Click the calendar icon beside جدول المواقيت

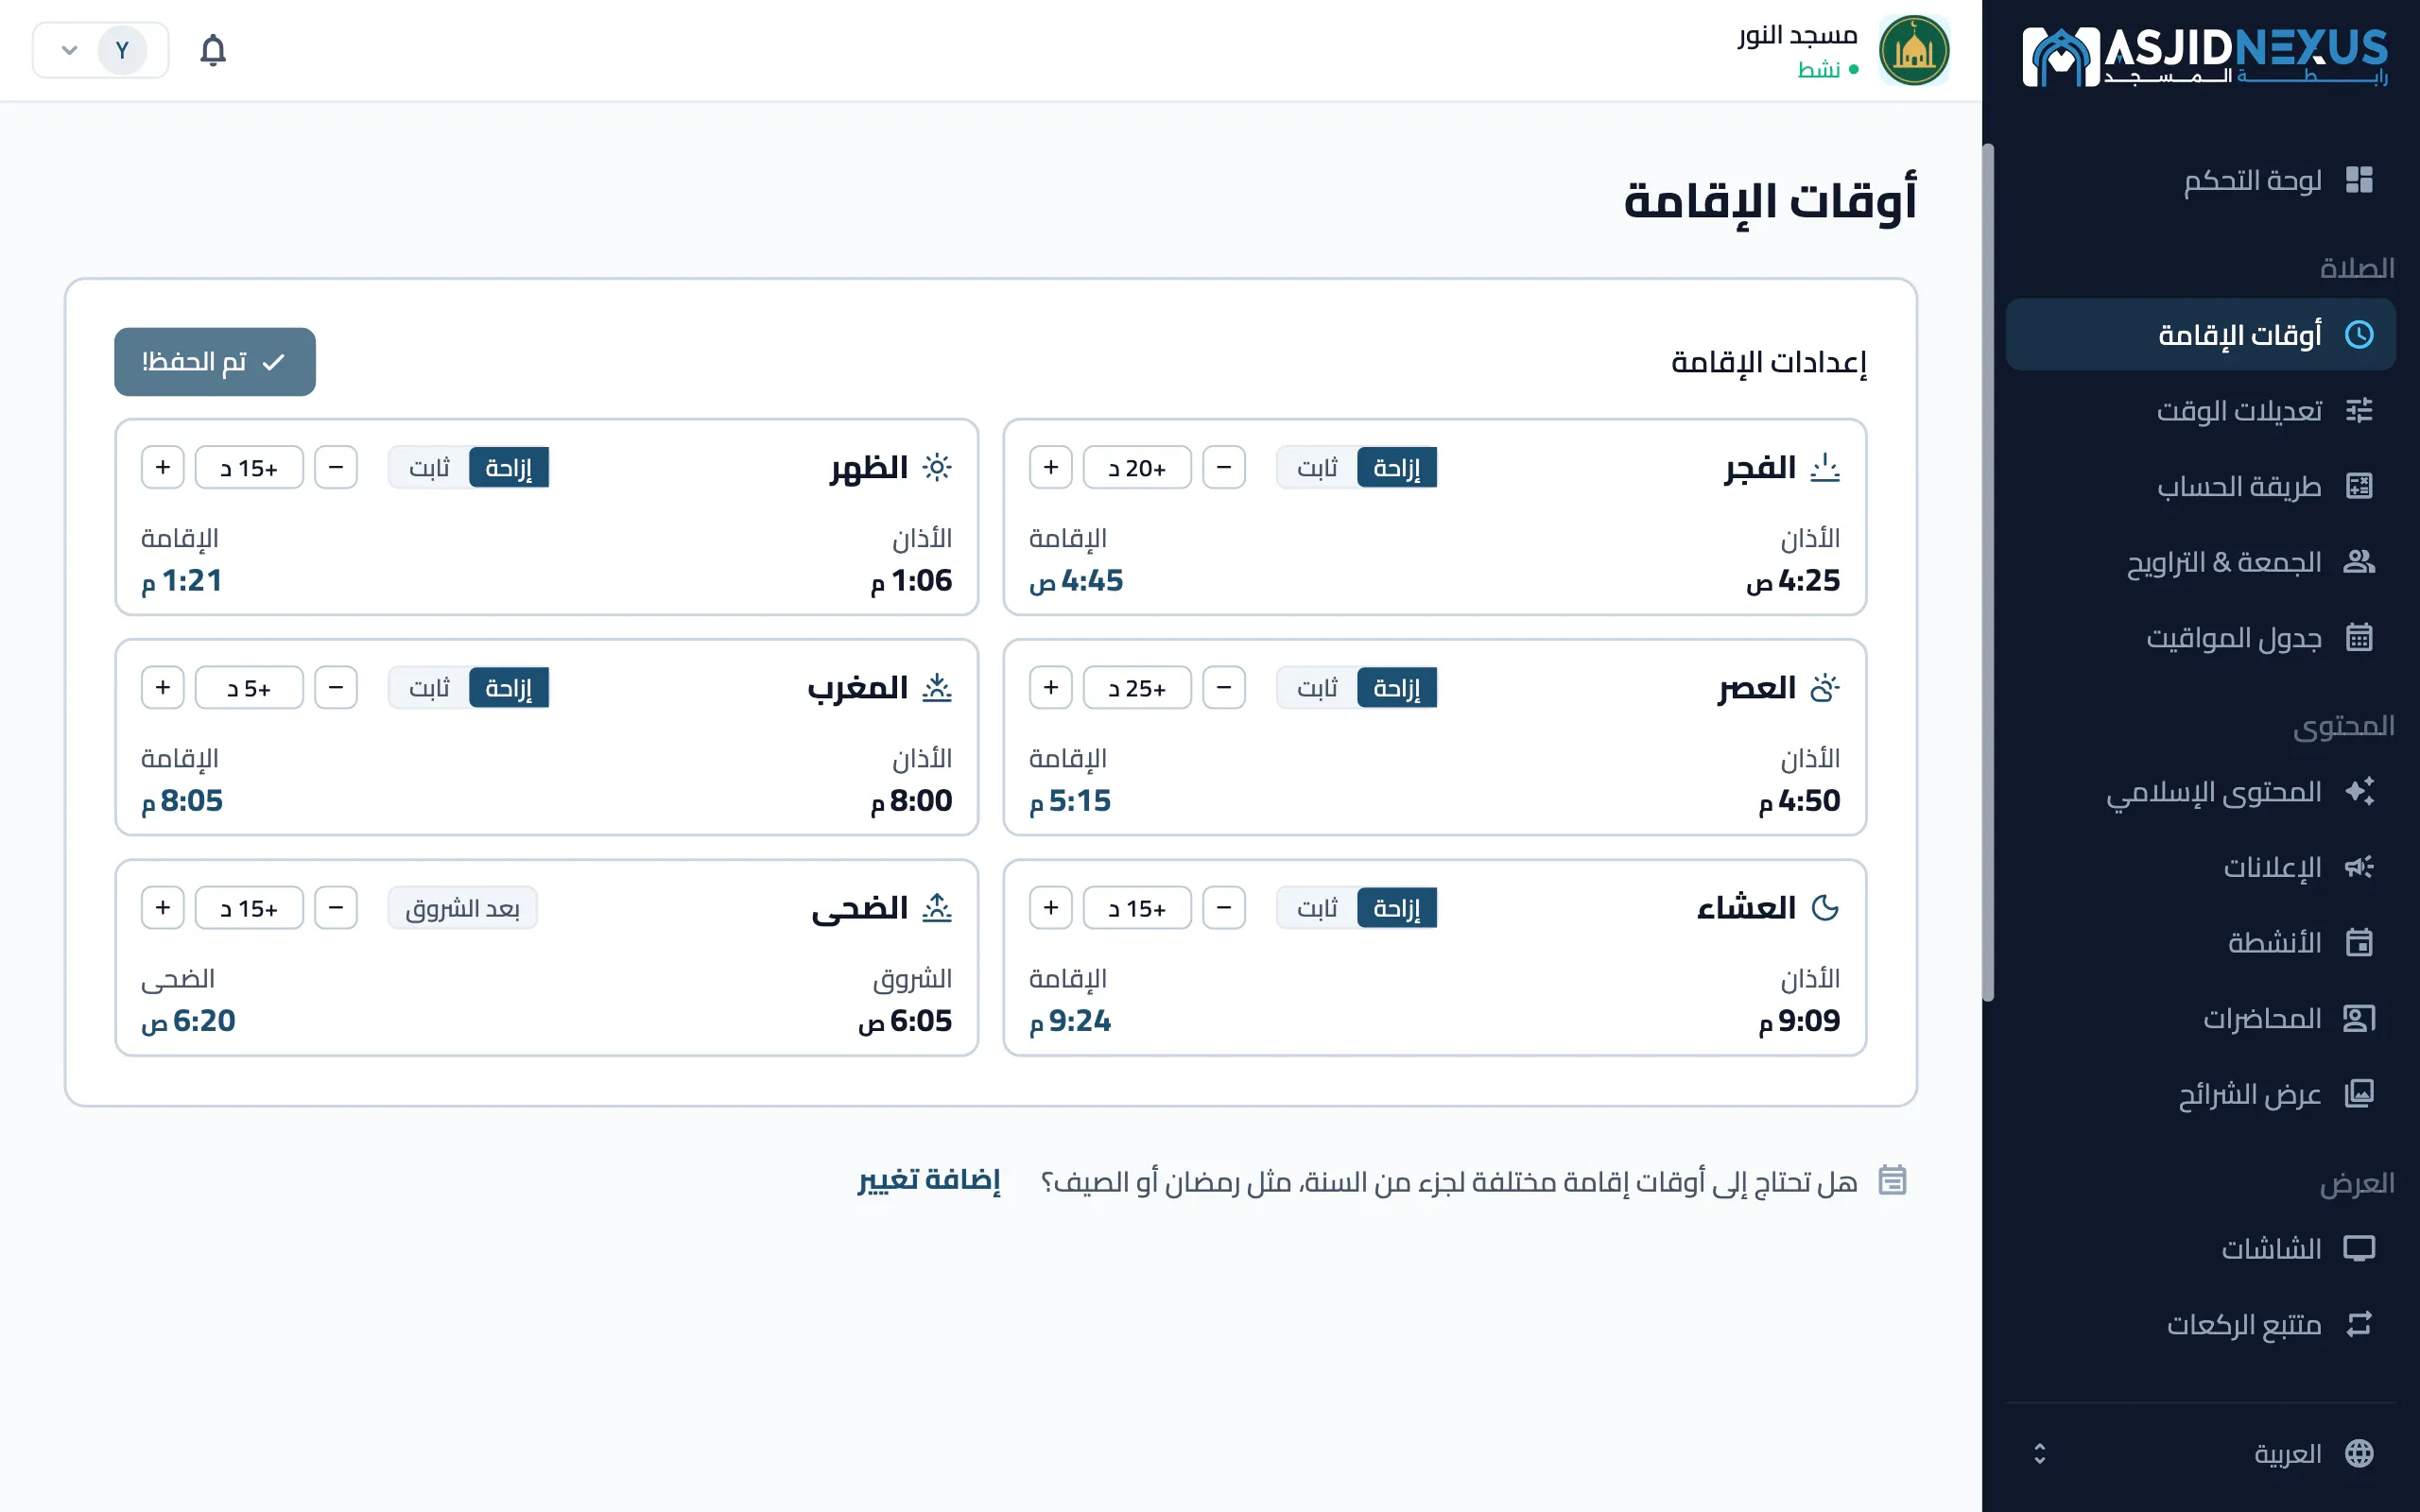coord(2359,637)
